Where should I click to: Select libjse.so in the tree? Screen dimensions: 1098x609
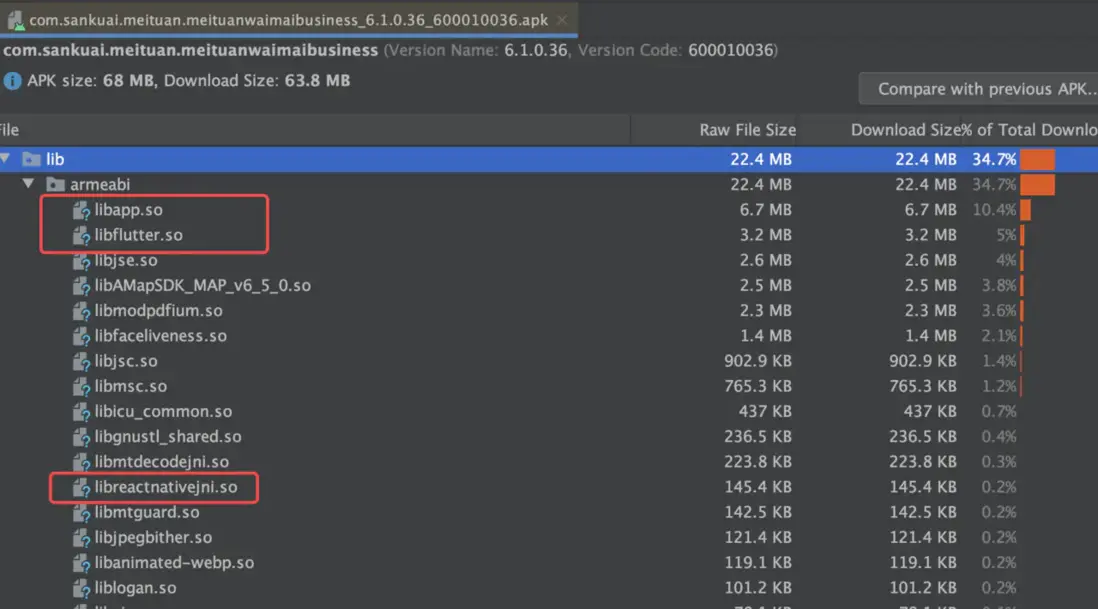coord(126,260)
